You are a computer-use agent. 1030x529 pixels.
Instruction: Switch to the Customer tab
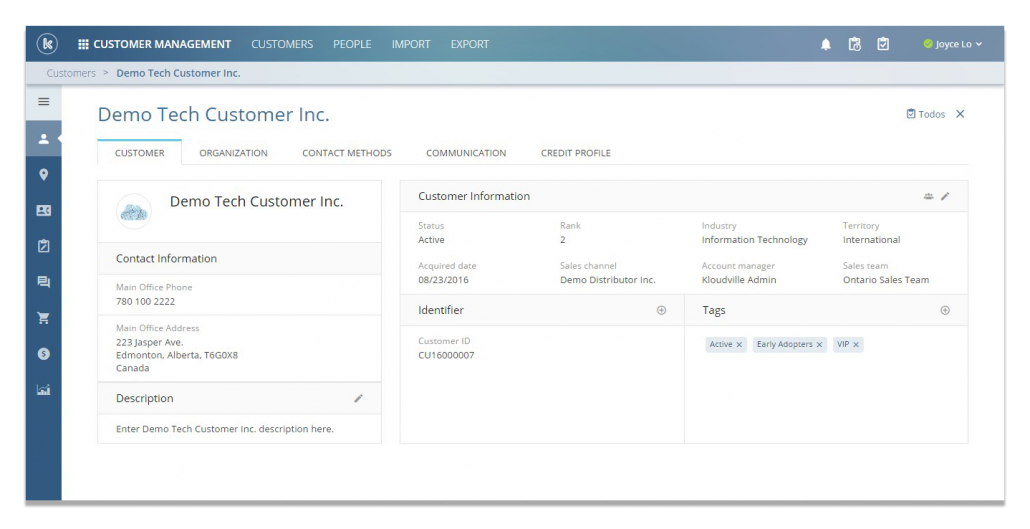point(139,152)
